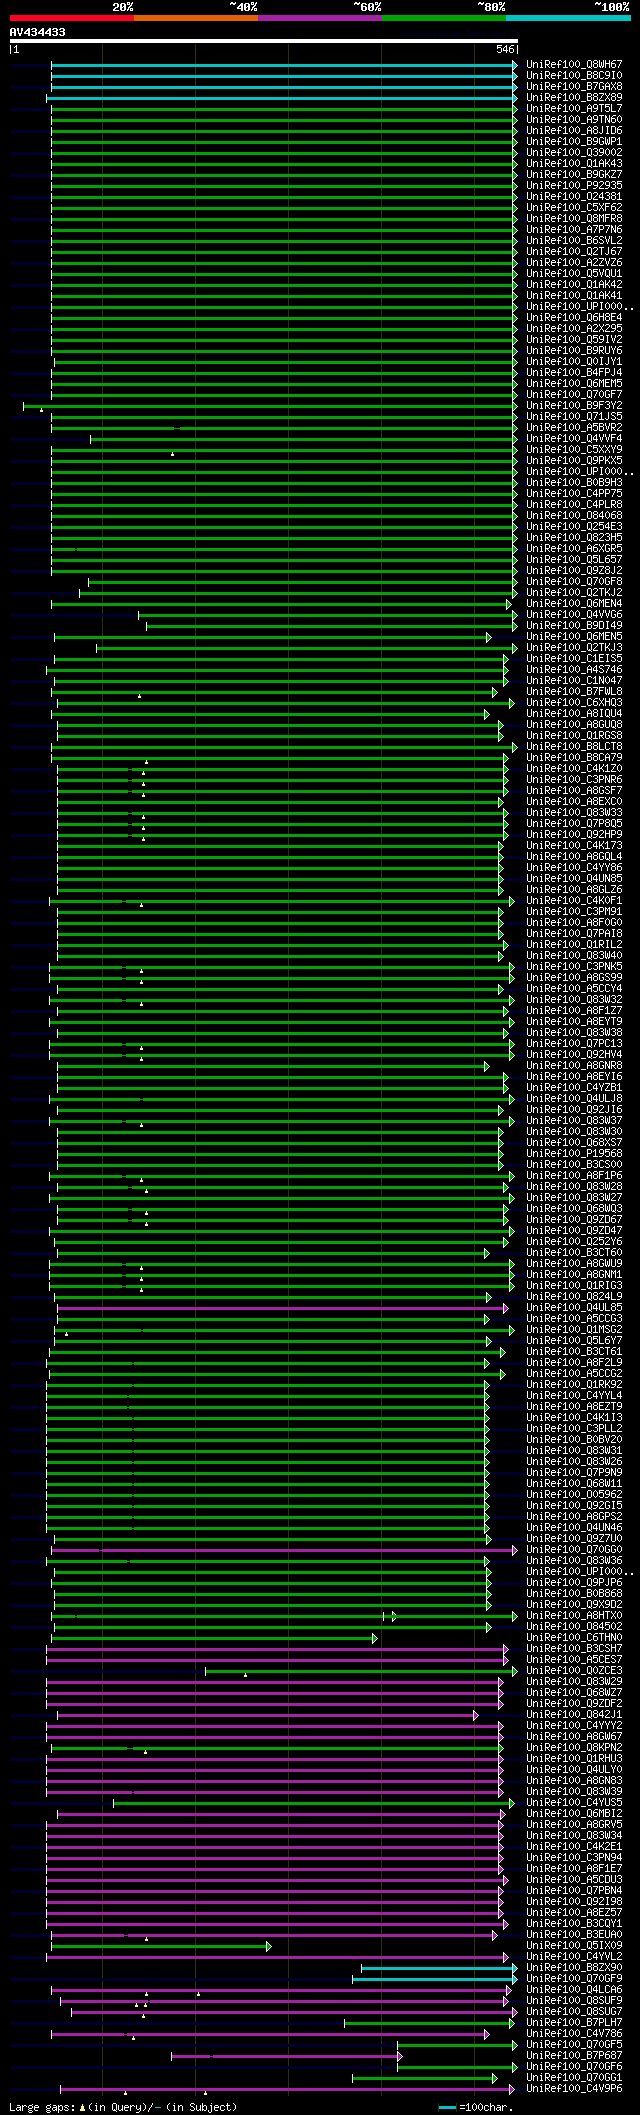Click the orange ~40% identity legend segment
This screenshot has height=2115, width=640.
[x=196, y=17]
